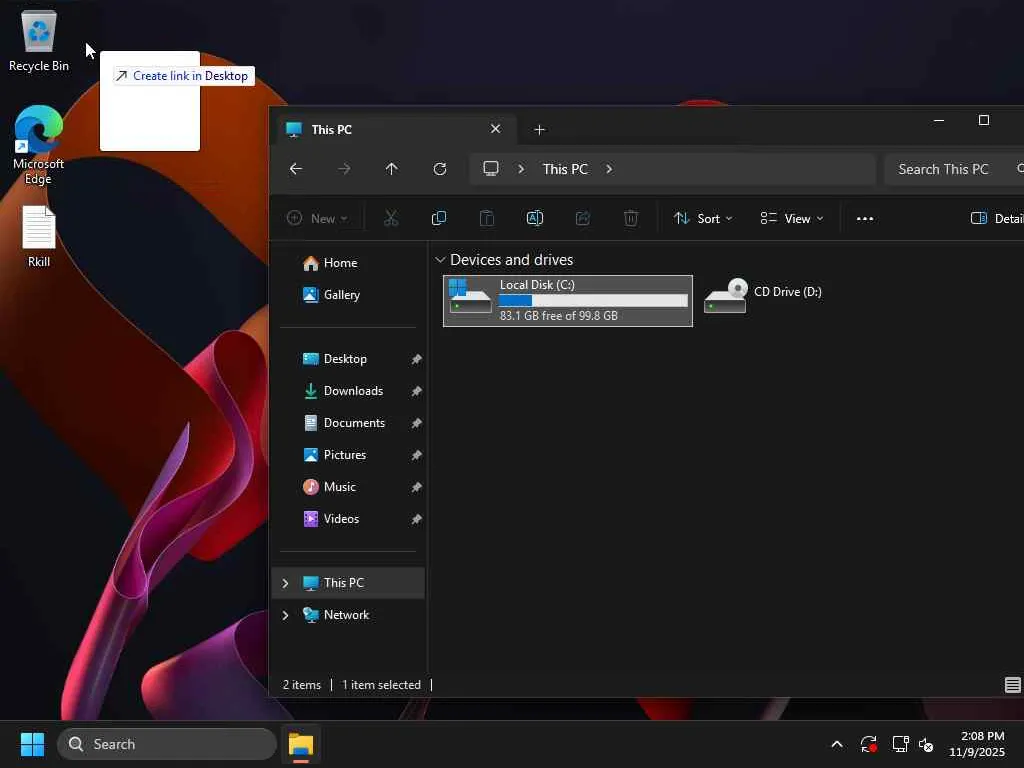
Task: Click the network tray icon
Action: coord(901,744)
